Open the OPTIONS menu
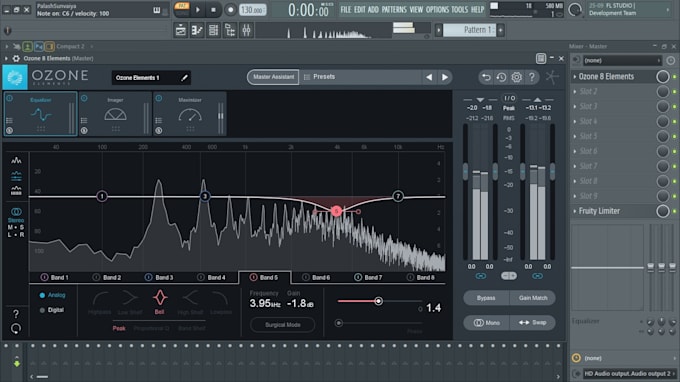680x382 pixels. click(437, 10)
